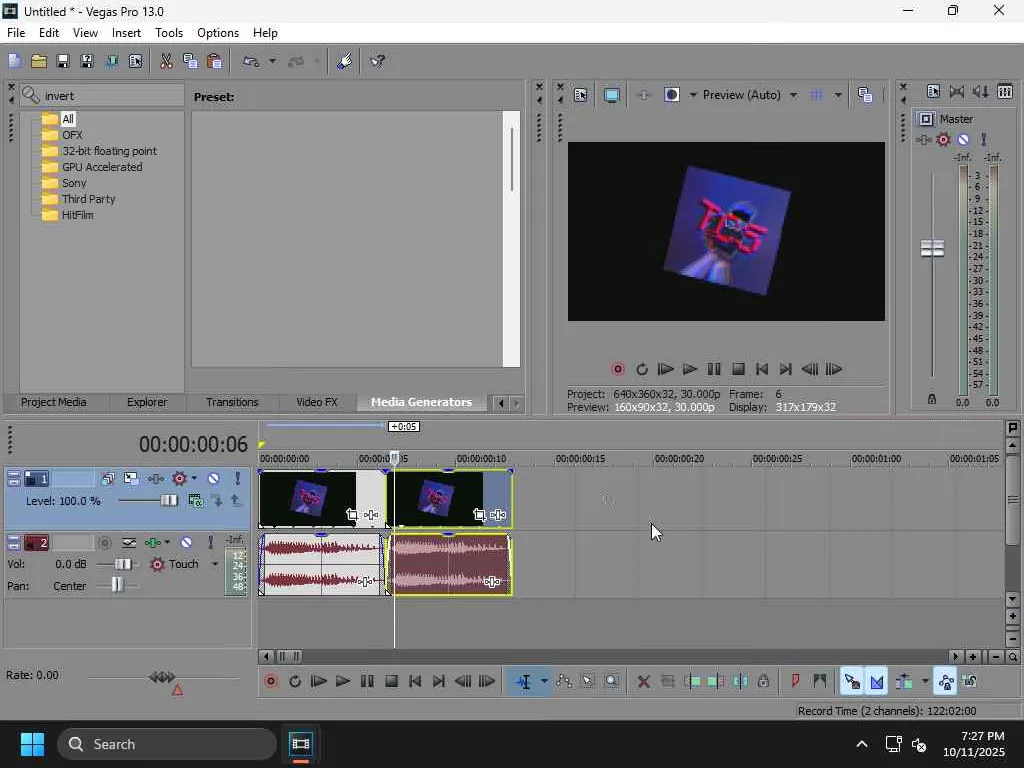Open the Preview (Auto) quality dropdown
The image size is (1024, 768).
click(x=793, y=95)
